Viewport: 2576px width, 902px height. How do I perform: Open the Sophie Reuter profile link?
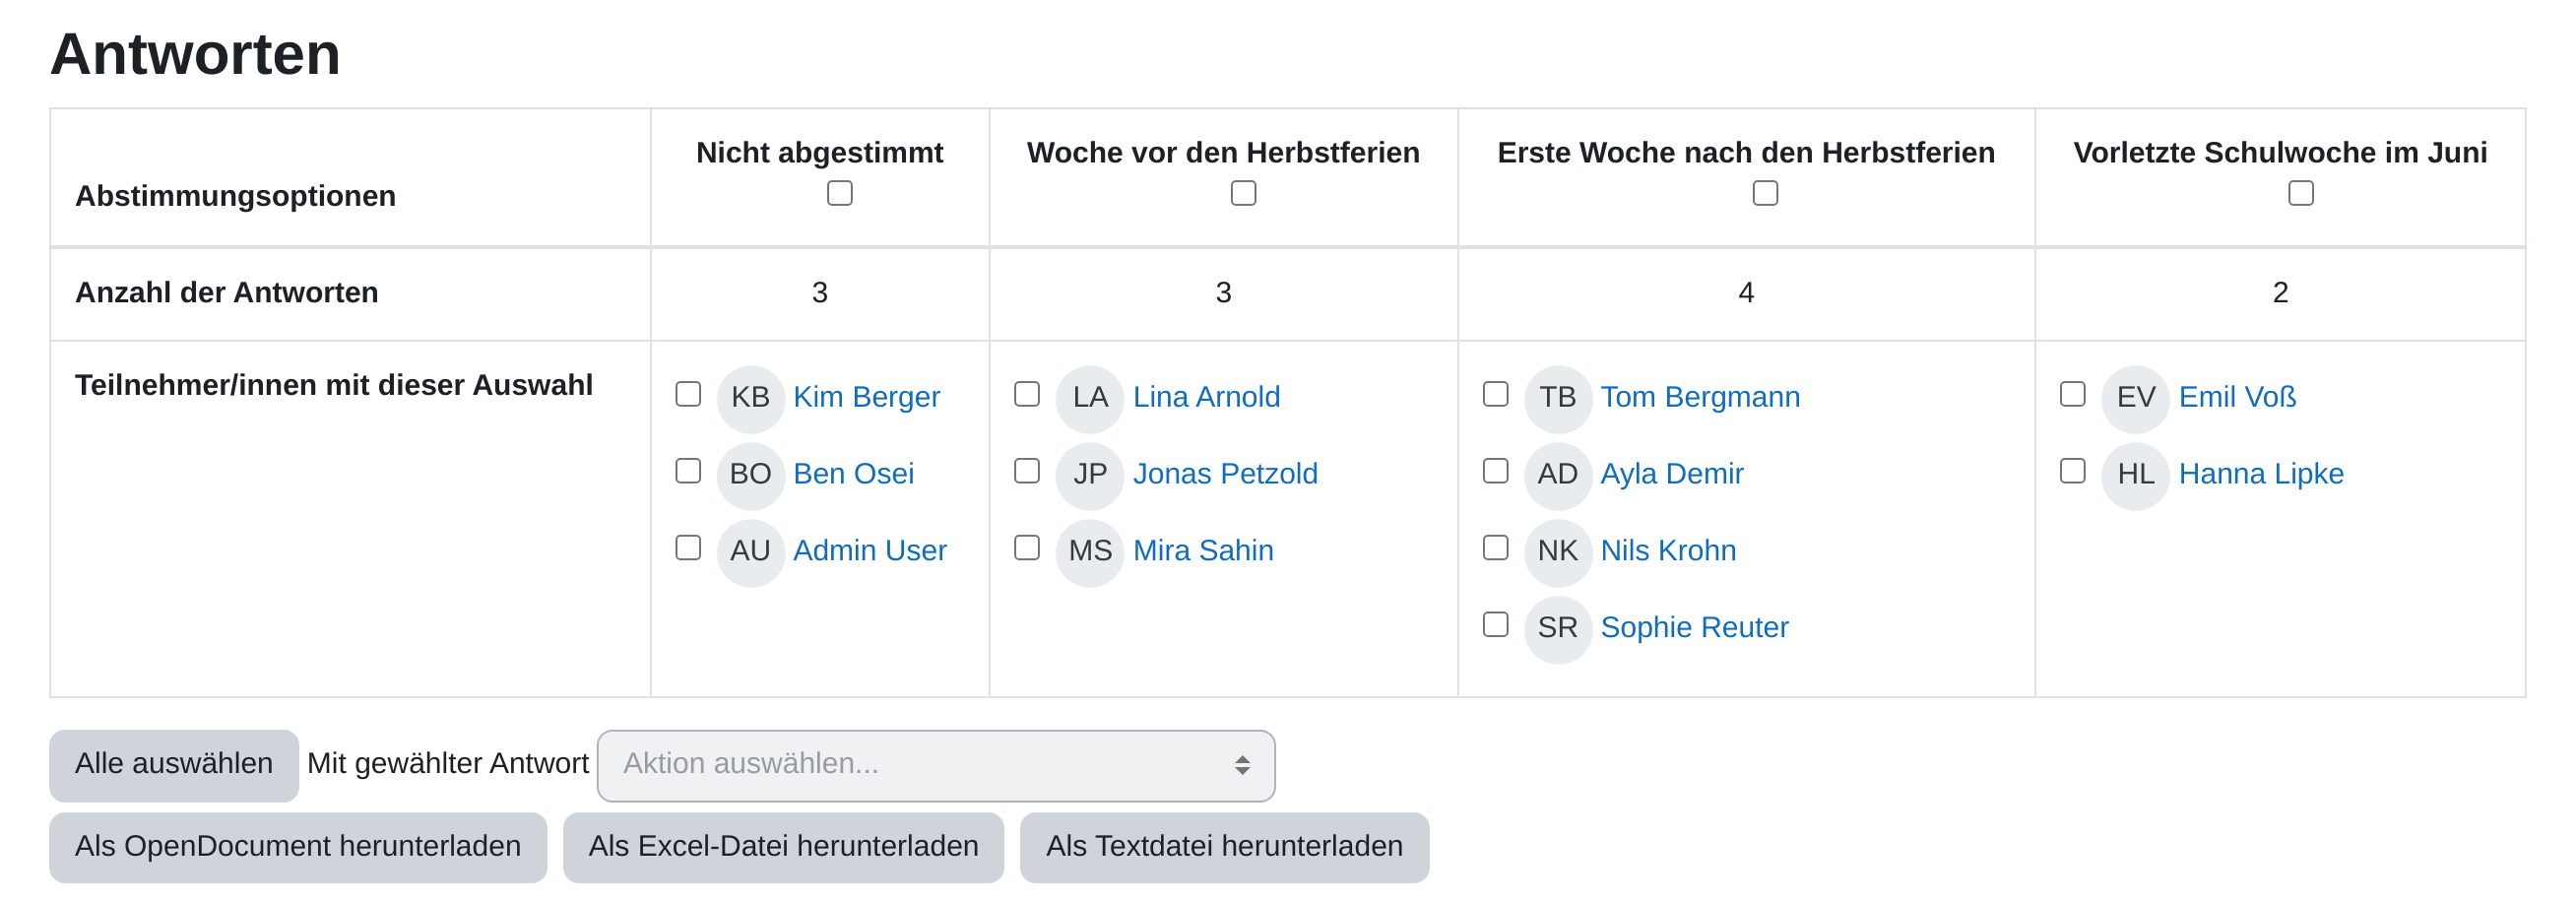coord(1694,629)
